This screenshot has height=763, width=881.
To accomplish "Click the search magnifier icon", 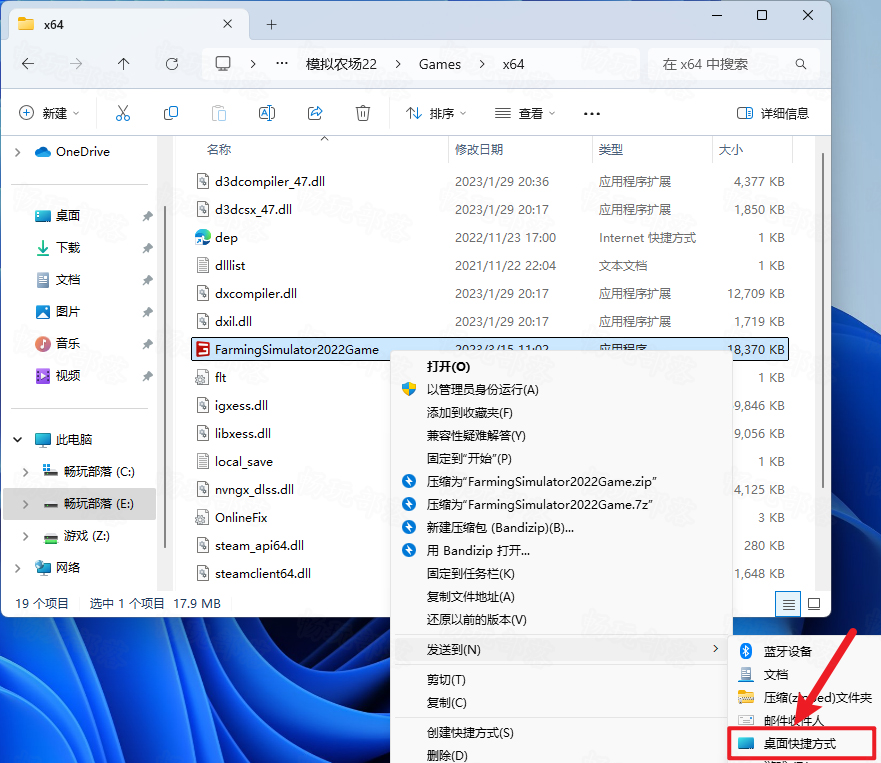I will [801, 64].
